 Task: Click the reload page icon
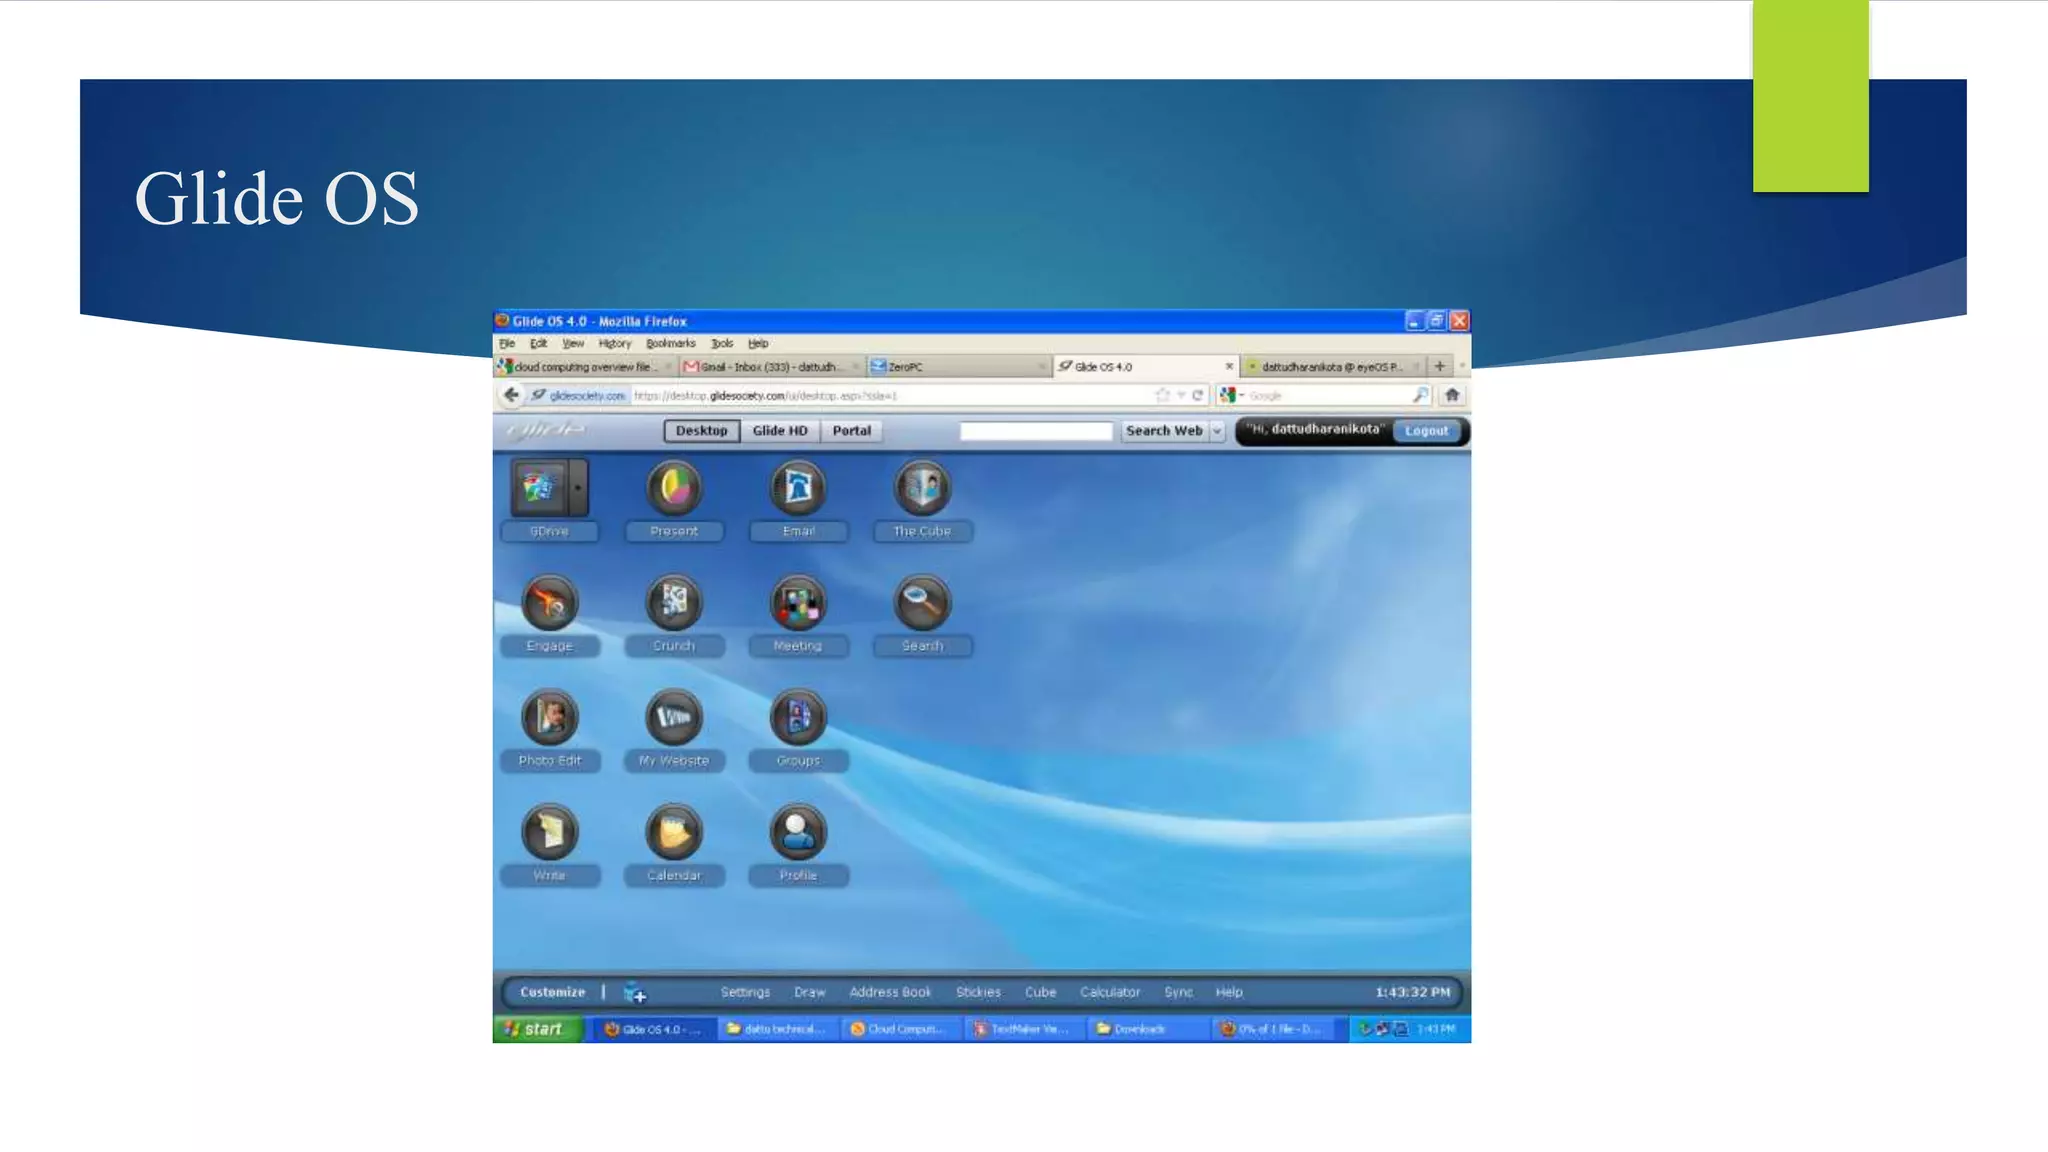pos(1197,395)
